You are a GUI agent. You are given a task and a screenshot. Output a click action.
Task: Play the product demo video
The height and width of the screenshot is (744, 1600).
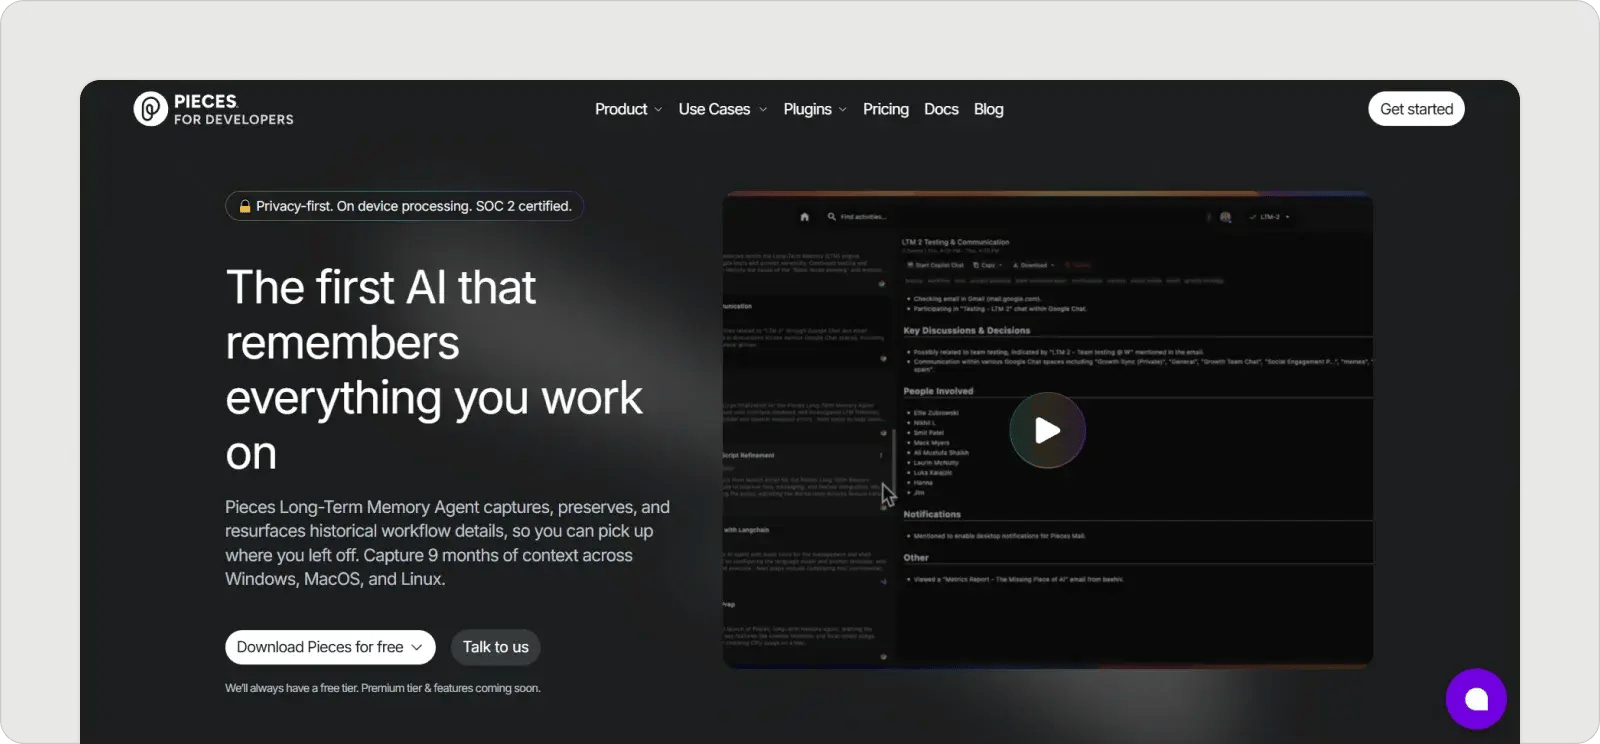1047,430
